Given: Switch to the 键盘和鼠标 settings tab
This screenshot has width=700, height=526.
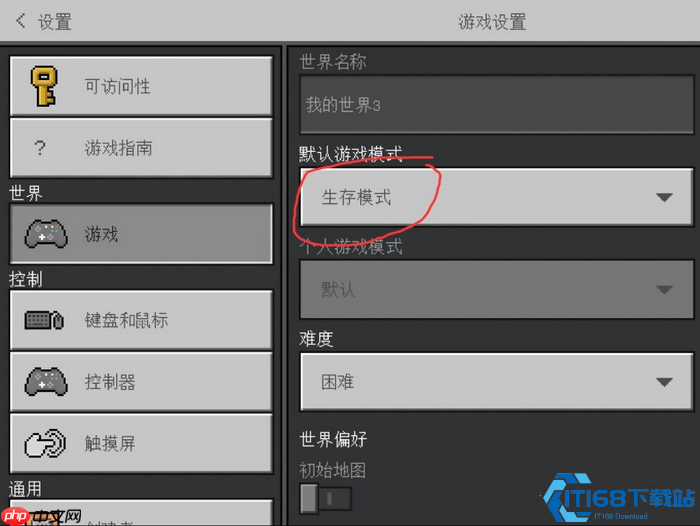Looking at the screenshot, I should [141, 320].
